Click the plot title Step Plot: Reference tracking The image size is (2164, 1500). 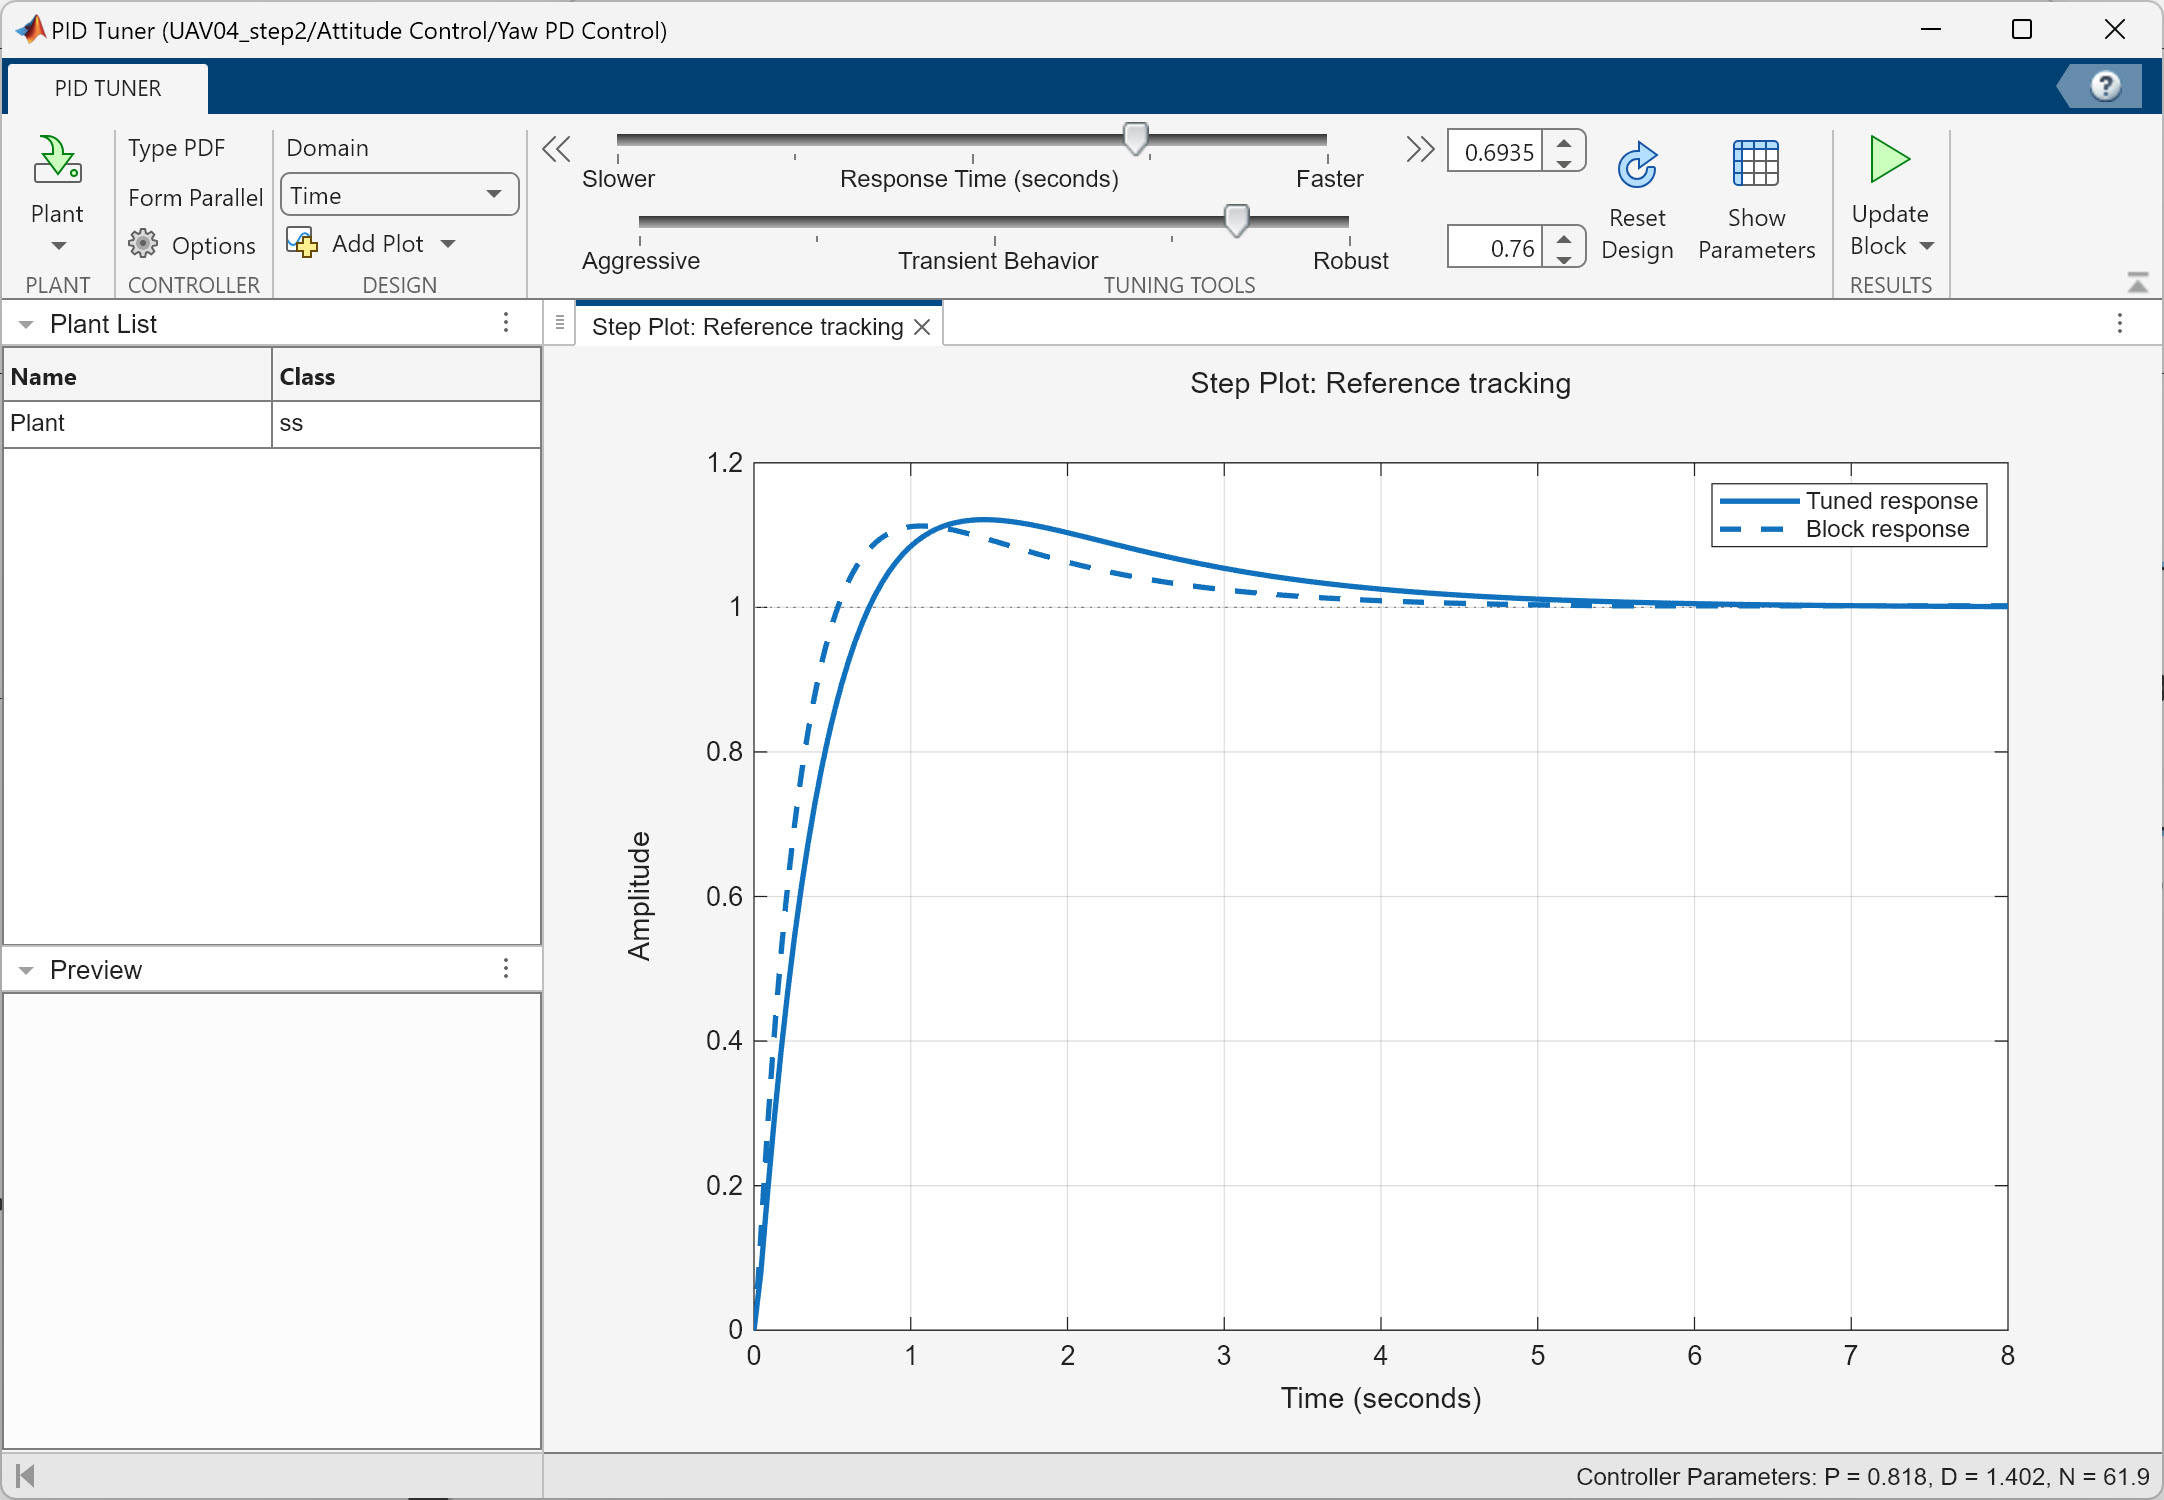pos(1380,383)
